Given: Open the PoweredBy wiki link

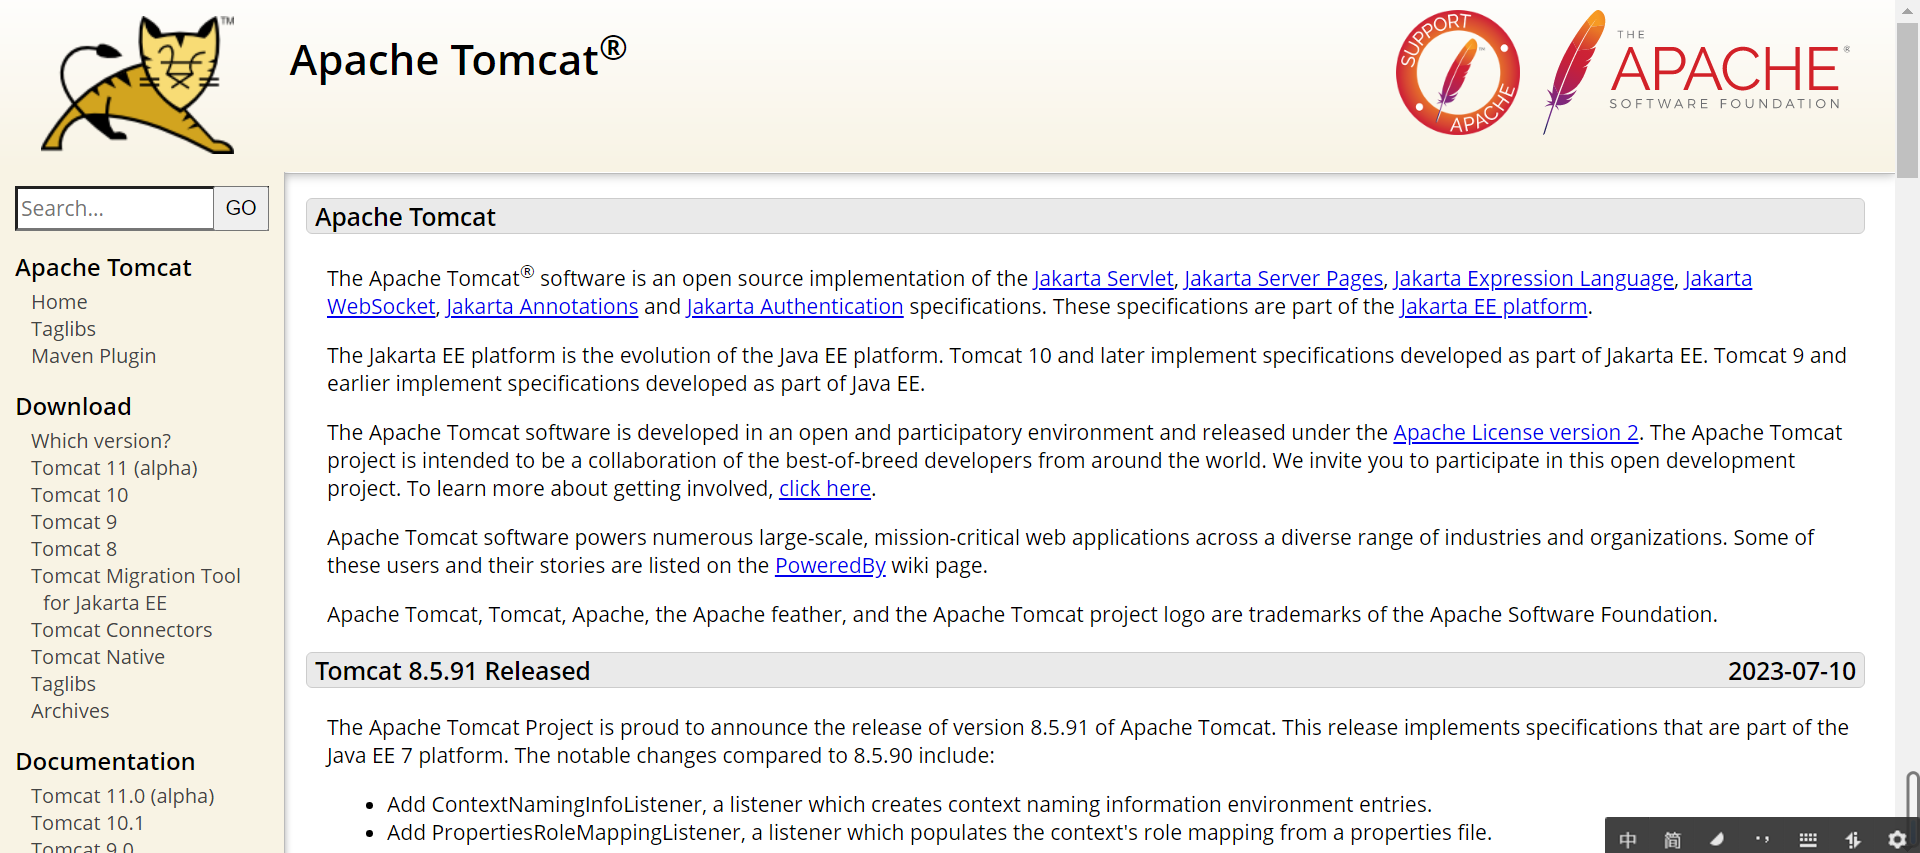Looking at the screenshot, I should (830, 565).
